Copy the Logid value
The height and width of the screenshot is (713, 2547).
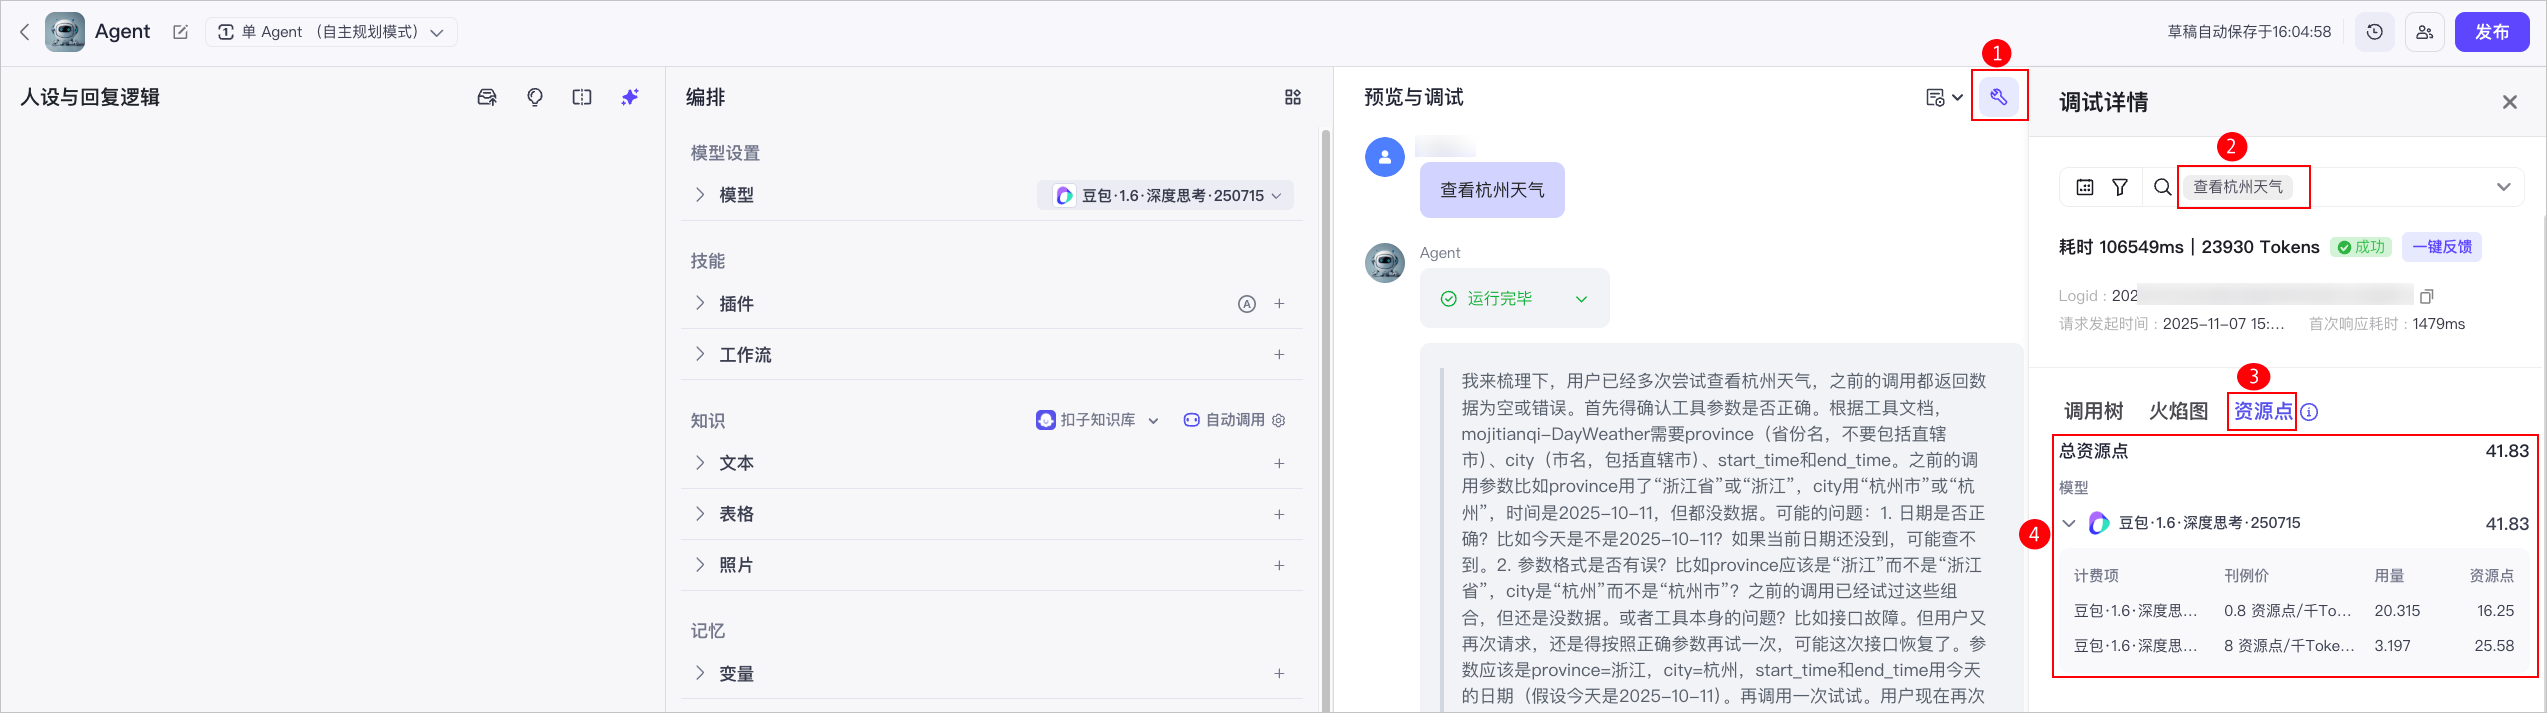(x=2426, y=296)
